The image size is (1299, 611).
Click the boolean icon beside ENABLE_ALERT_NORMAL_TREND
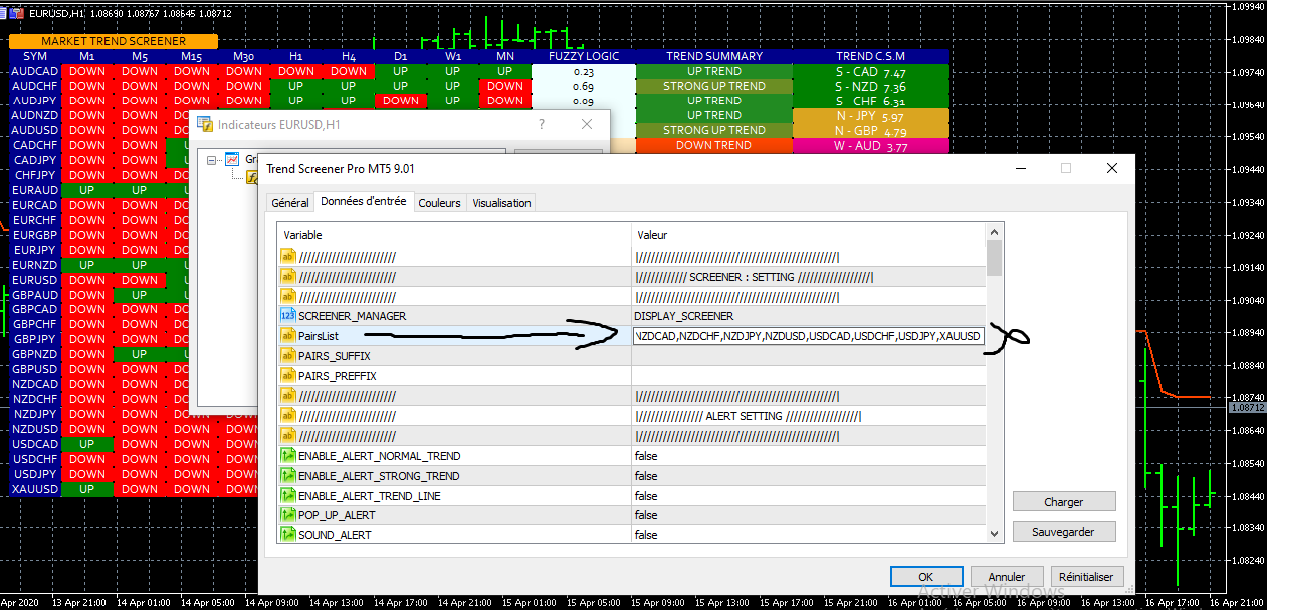(x=287, y=456)
